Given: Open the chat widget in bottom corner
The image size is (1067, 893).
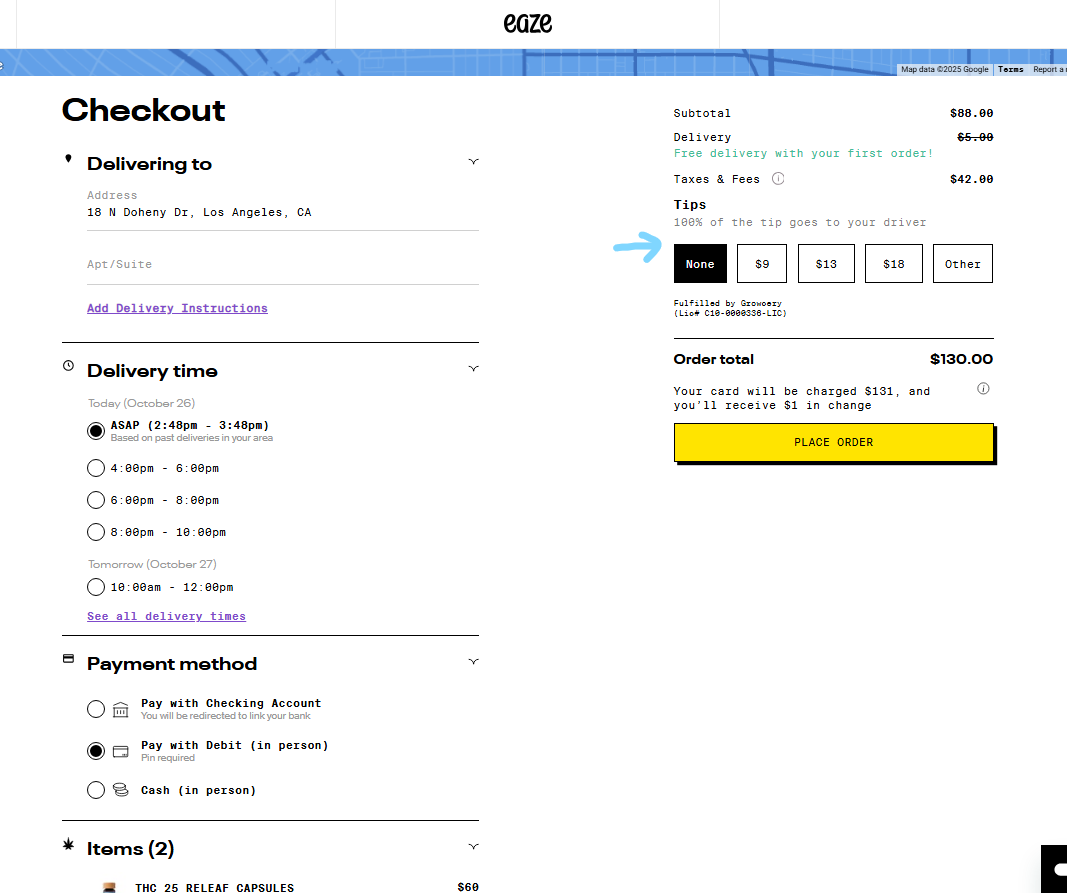Looking at the screenshot, I should point(1056,868).
